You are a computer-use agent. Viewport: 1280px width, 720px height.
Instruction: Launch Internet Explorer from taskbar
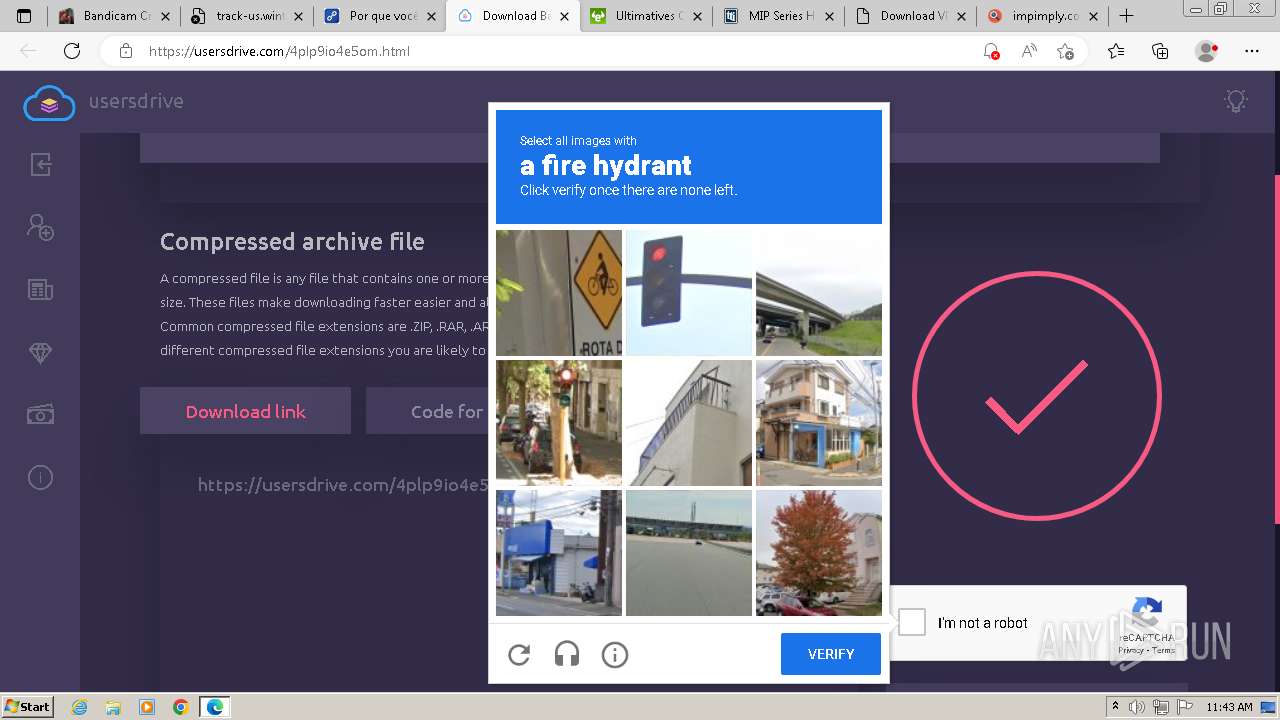tap(80, 707)
